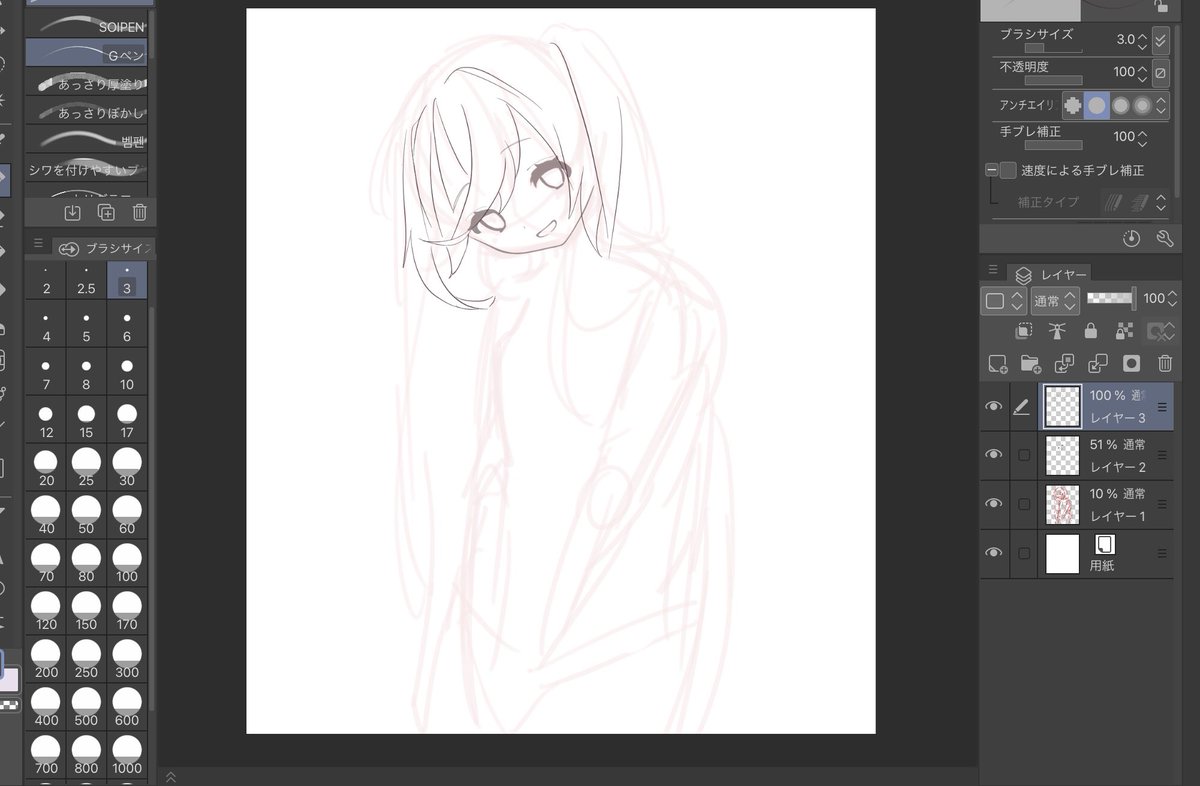
Task: Switch to the ブラシサイズ tab
Action: 105,248
